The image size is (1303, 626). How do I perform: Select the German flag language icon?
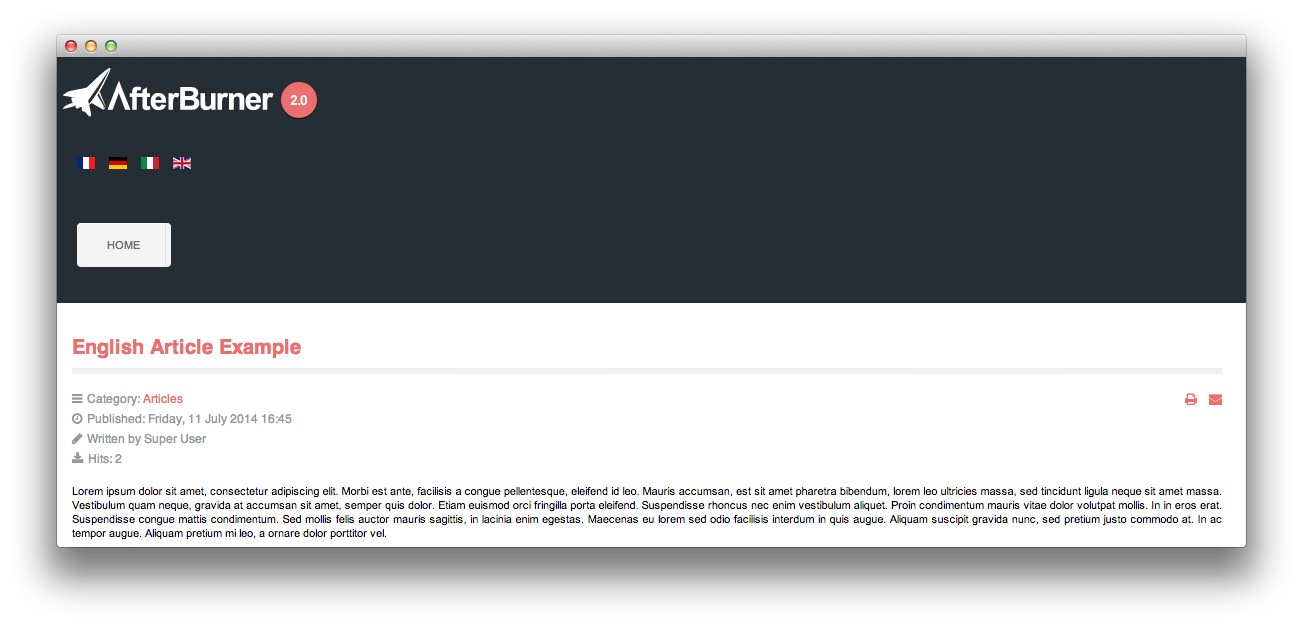tap(118, 163)
